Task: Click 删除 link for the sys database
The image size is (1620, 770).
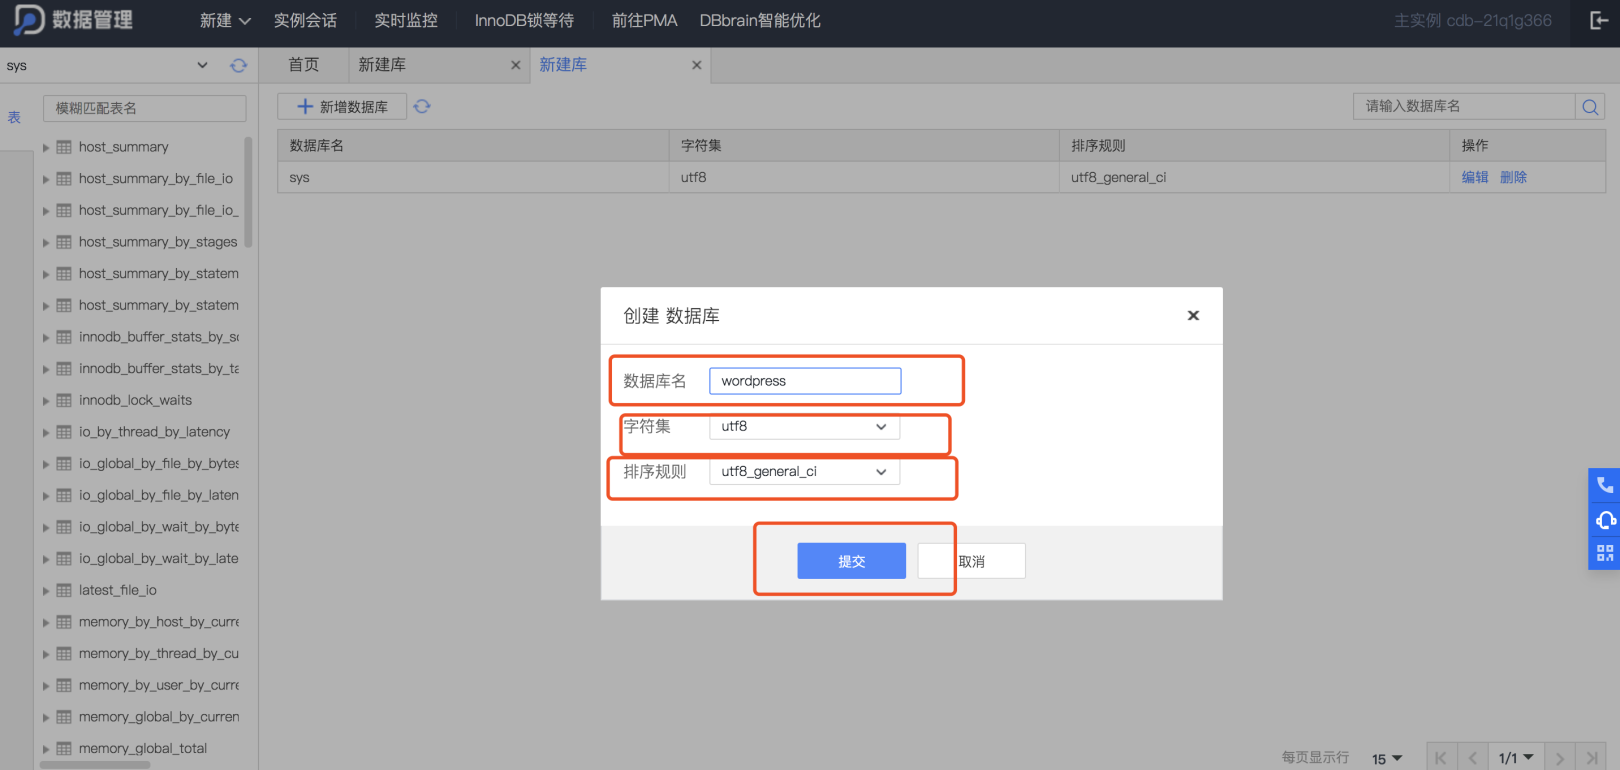Action: [1513, 177]
